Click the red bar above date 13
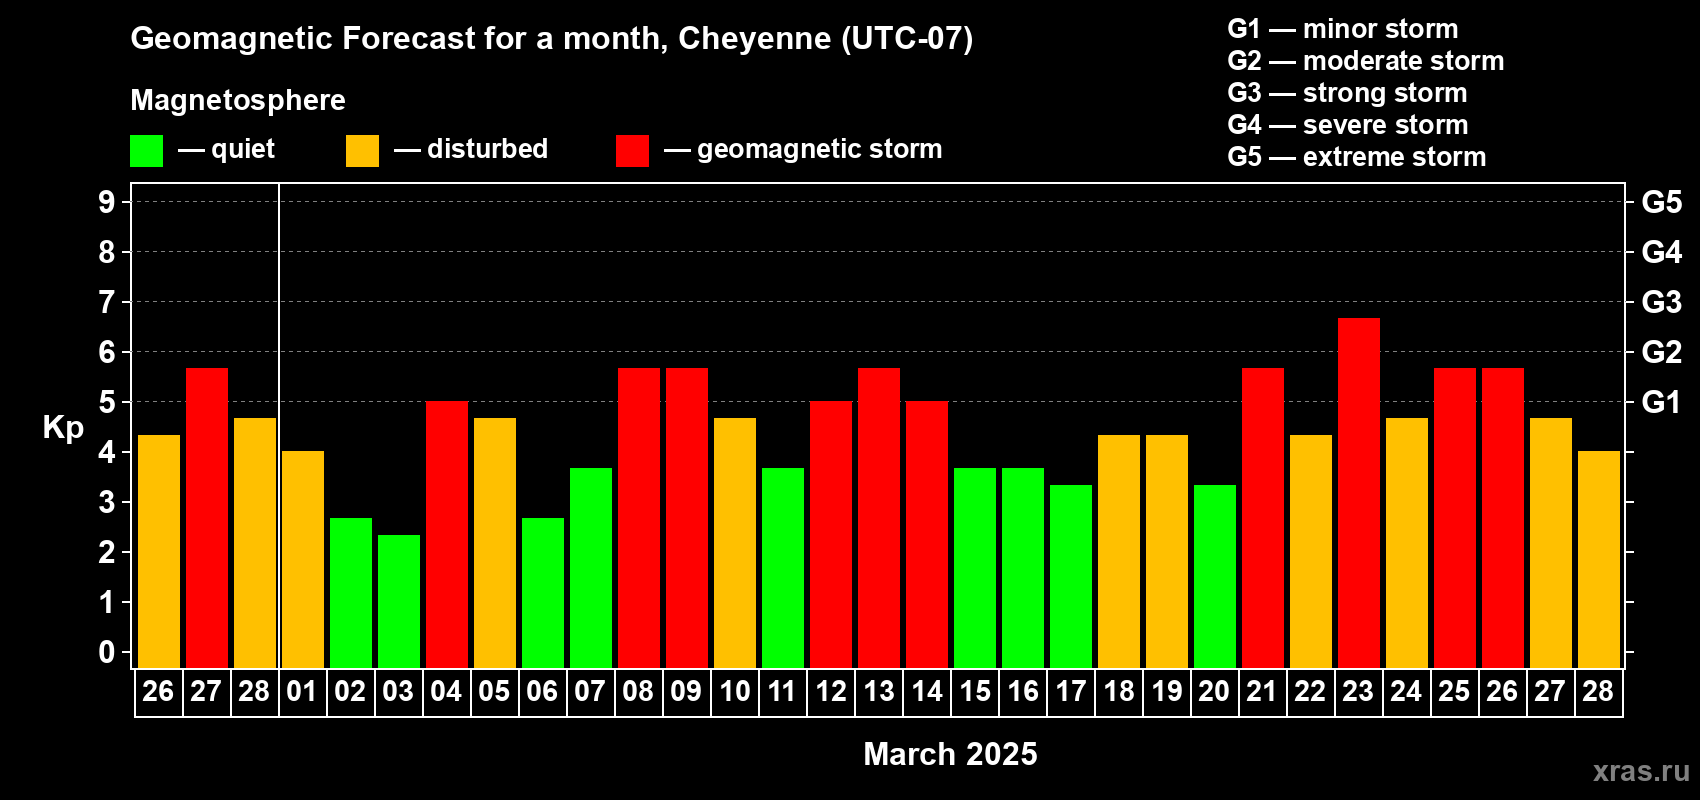The height and width of the screenshot is (800, 1700). 879,518
